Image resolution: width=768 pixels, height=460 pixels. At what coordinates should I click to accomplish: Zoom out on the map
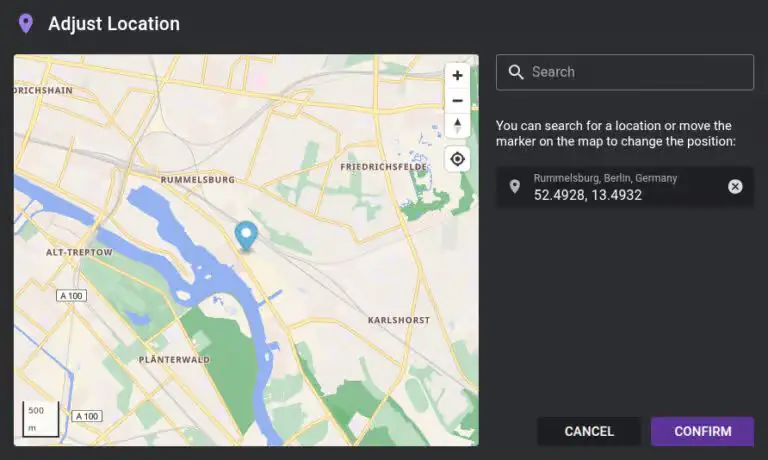point(457,100)
